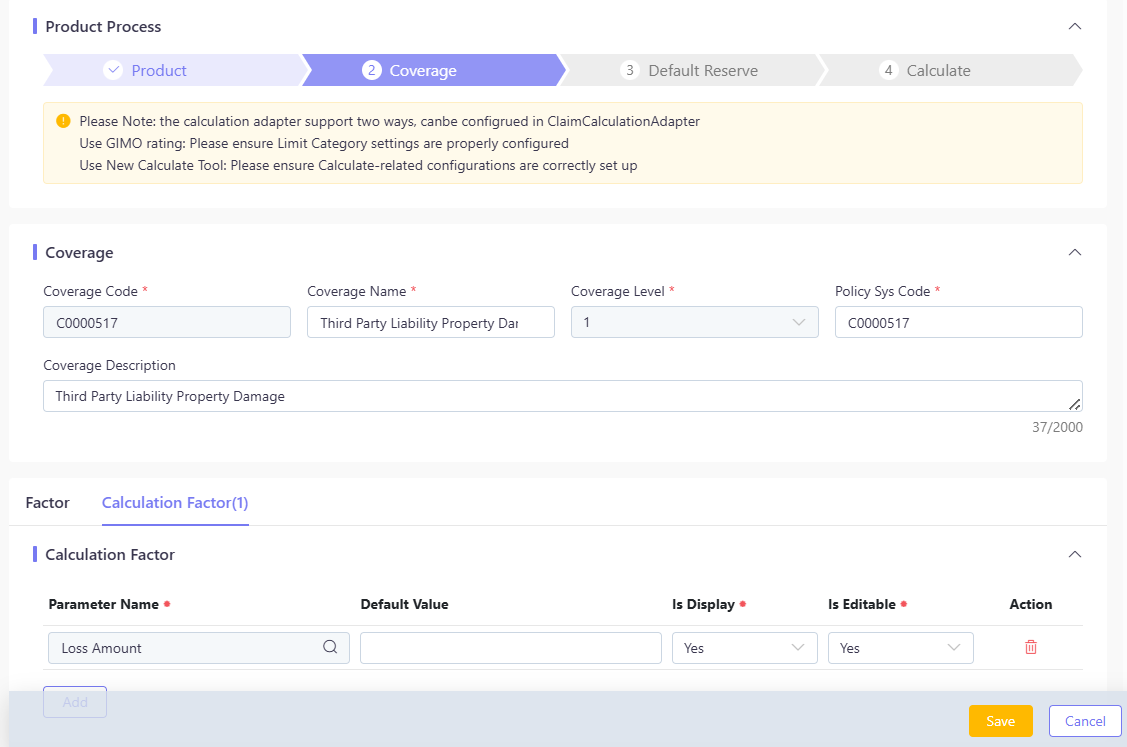Click the 'Use New Calculate Tool' notice line
This screenshot has height=747, width=1127.
point(358,165)
